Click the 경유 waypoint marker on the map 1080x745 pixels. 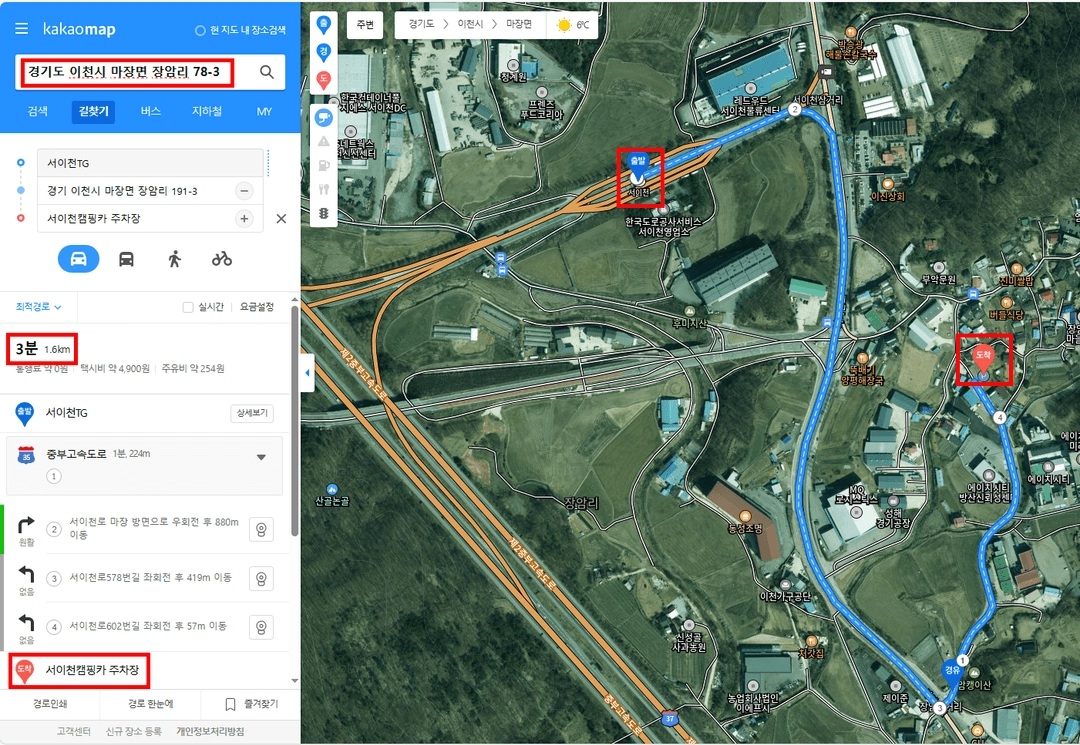click(x=952, y=671)
